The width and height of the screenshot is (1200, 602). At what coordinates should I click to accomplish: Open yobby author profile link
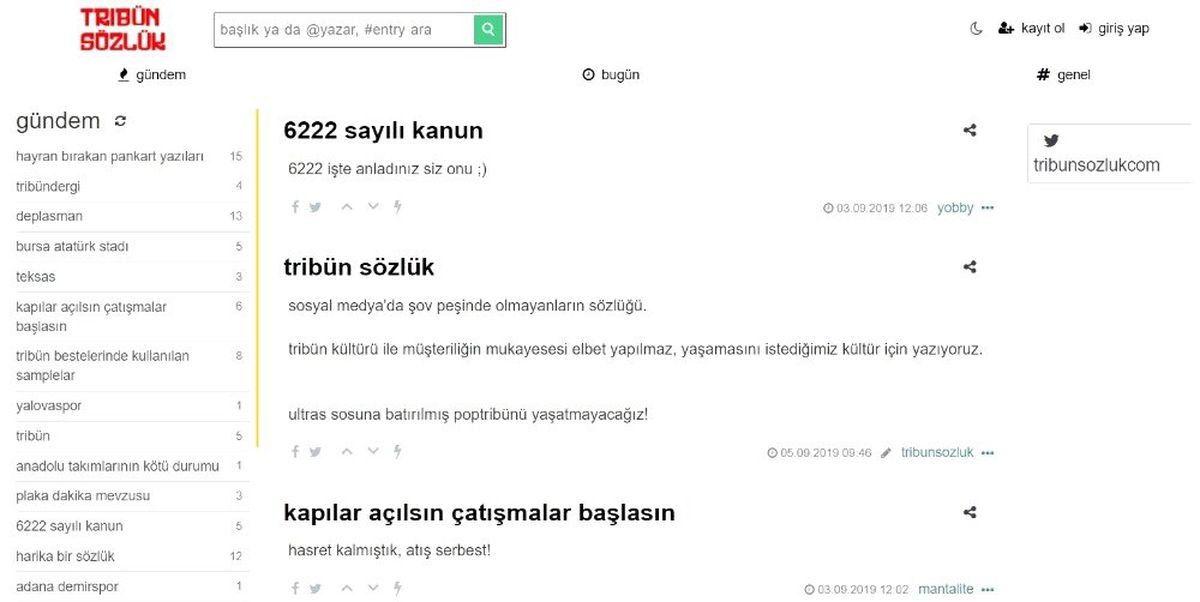(x=955, y=208)
